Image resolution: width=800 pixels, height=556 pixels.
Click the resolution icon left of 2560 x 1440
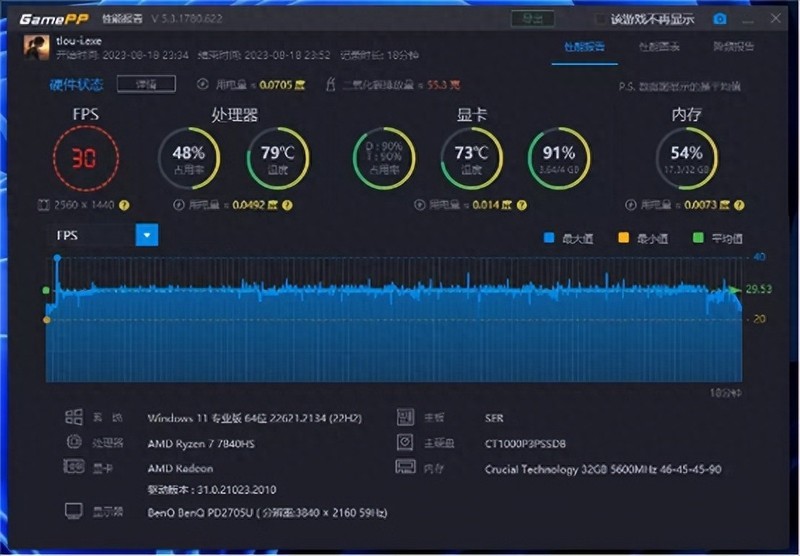click(44, 205)
